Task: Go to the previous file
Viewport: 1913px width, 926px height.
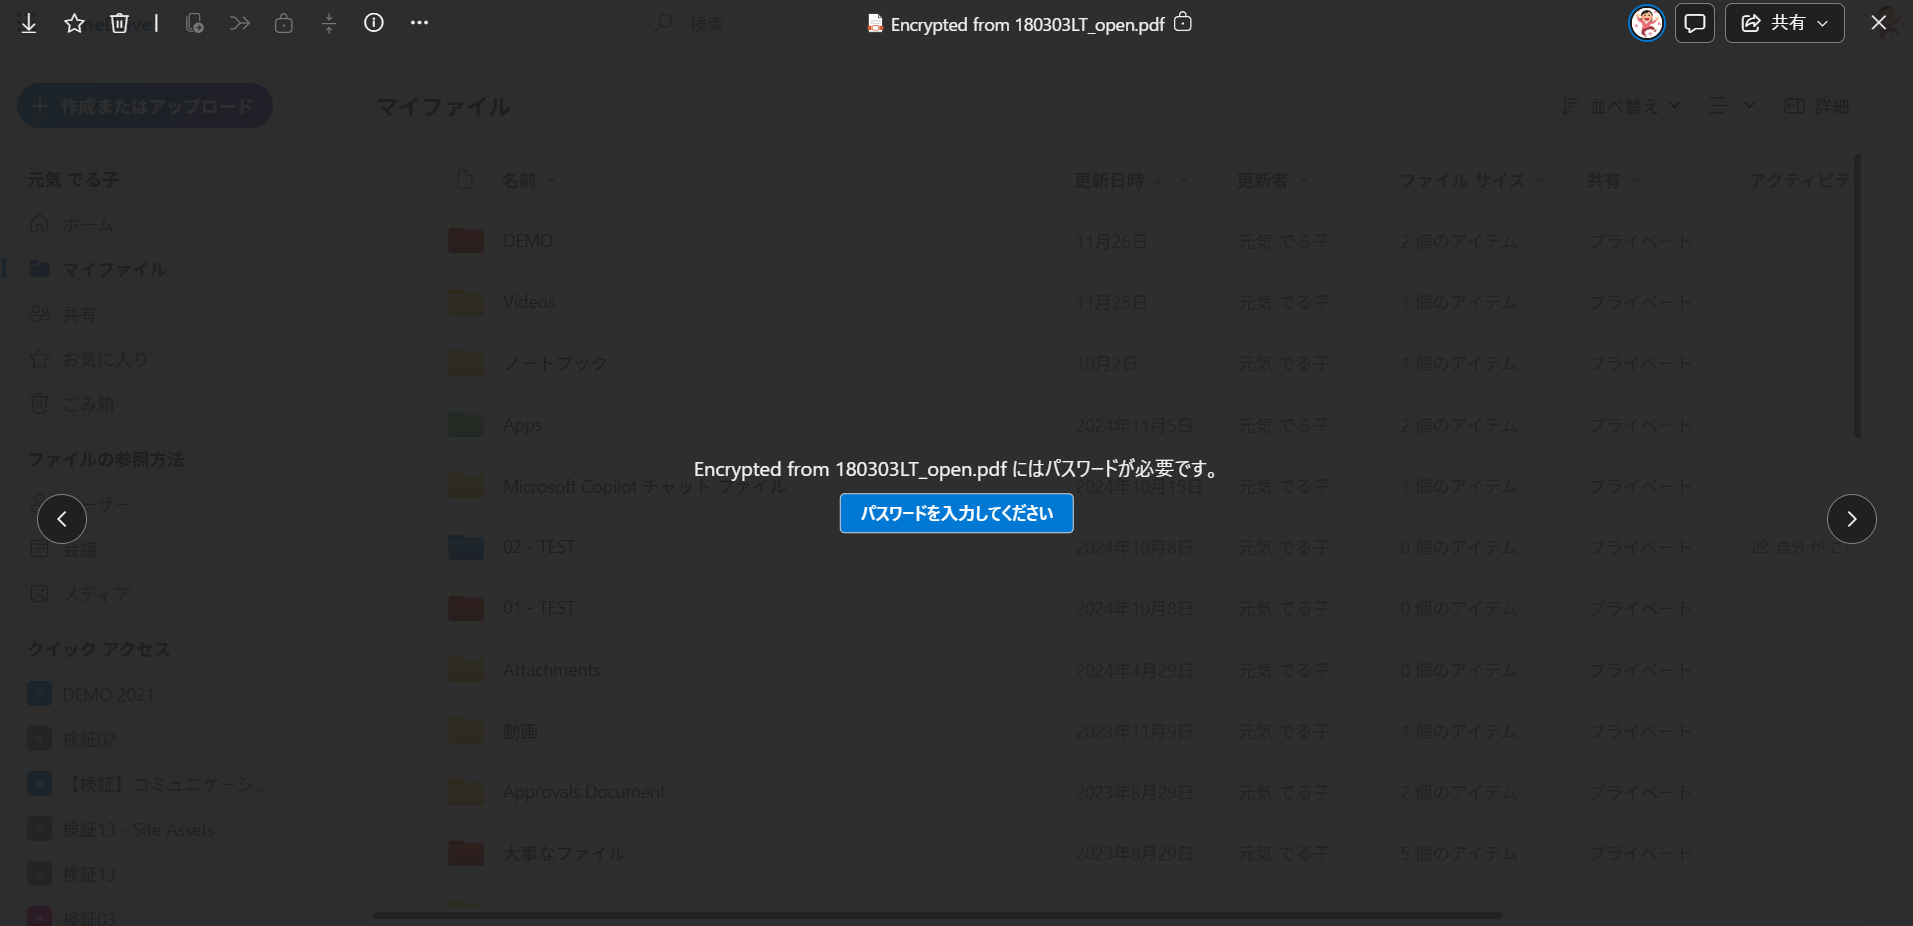Action: pyautogui.click(x=62, y=519)
